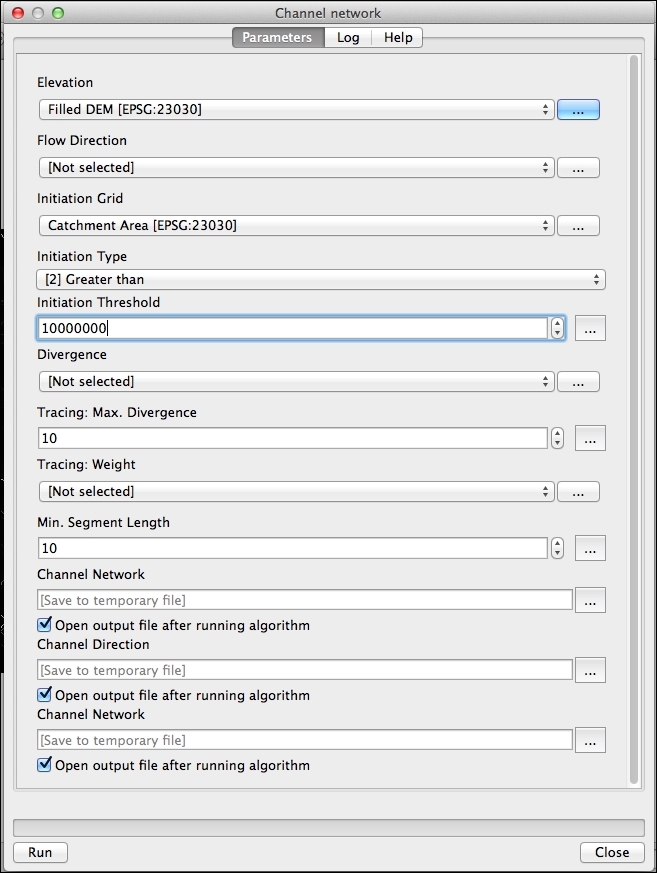Click the ellipsis button for Initiation Threshold
657x873 pixels.
tap(590, 328)
